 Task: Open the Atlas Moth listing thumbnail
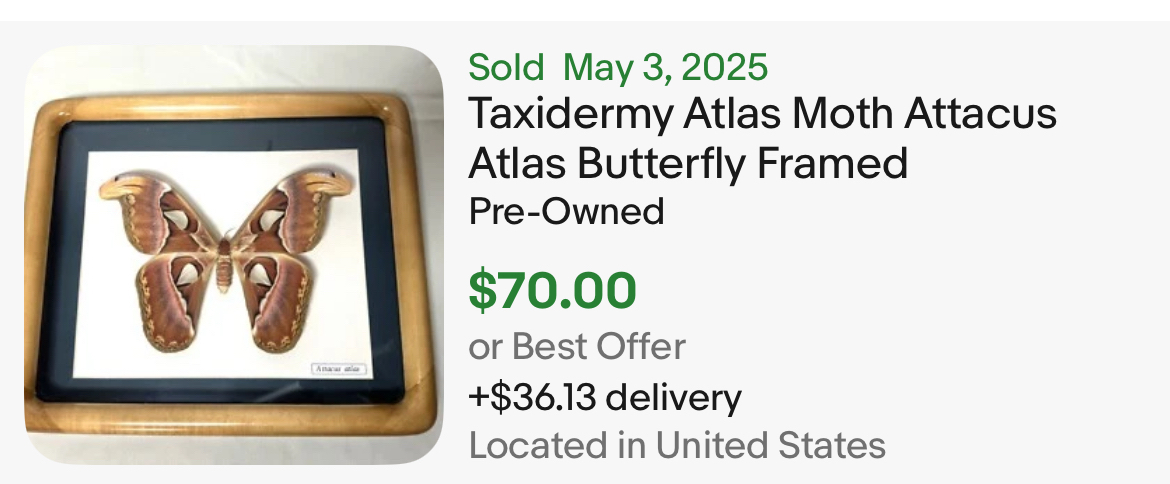click(233, 255)
